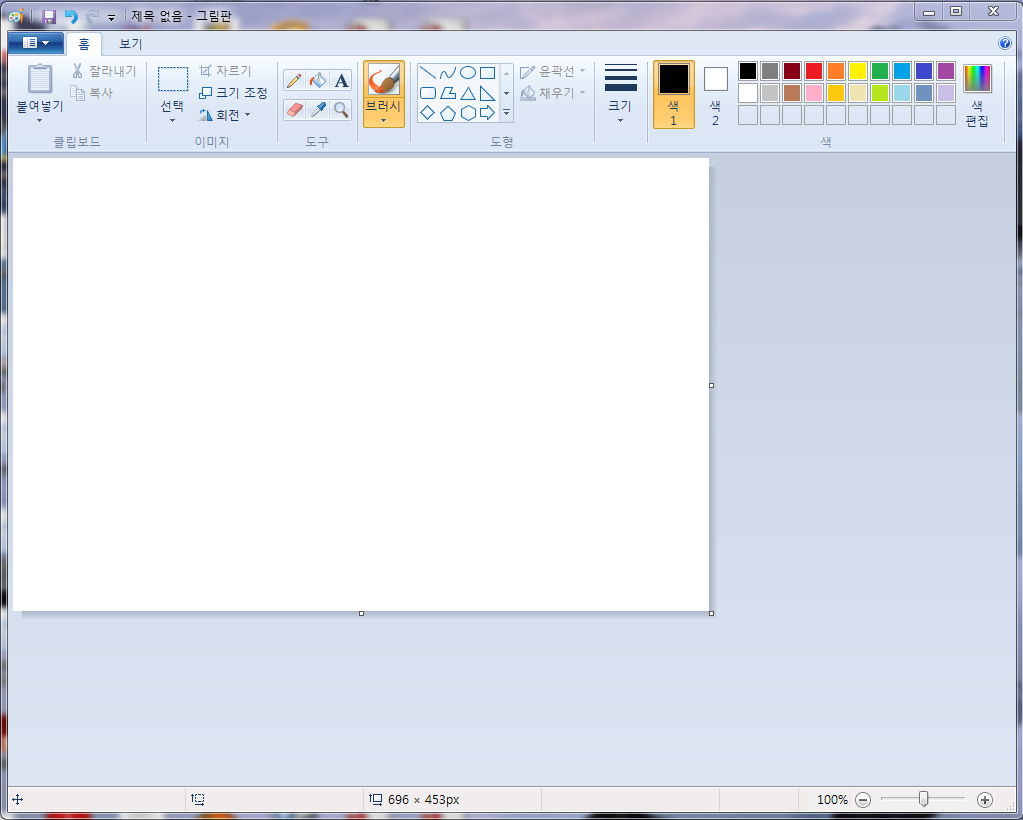This screenshot has height=820, width=1023.
Task: Select the Color picker eyedropper tool
Action: pyautogui.click(x=318, y=109)
